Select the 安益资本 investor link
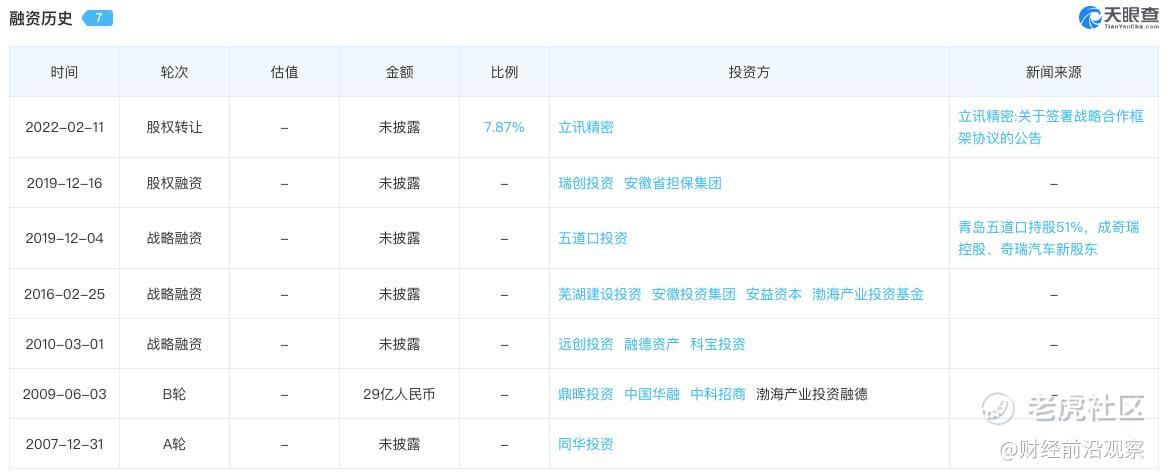This screenshot has height=476, width=1167. (773, 294)
